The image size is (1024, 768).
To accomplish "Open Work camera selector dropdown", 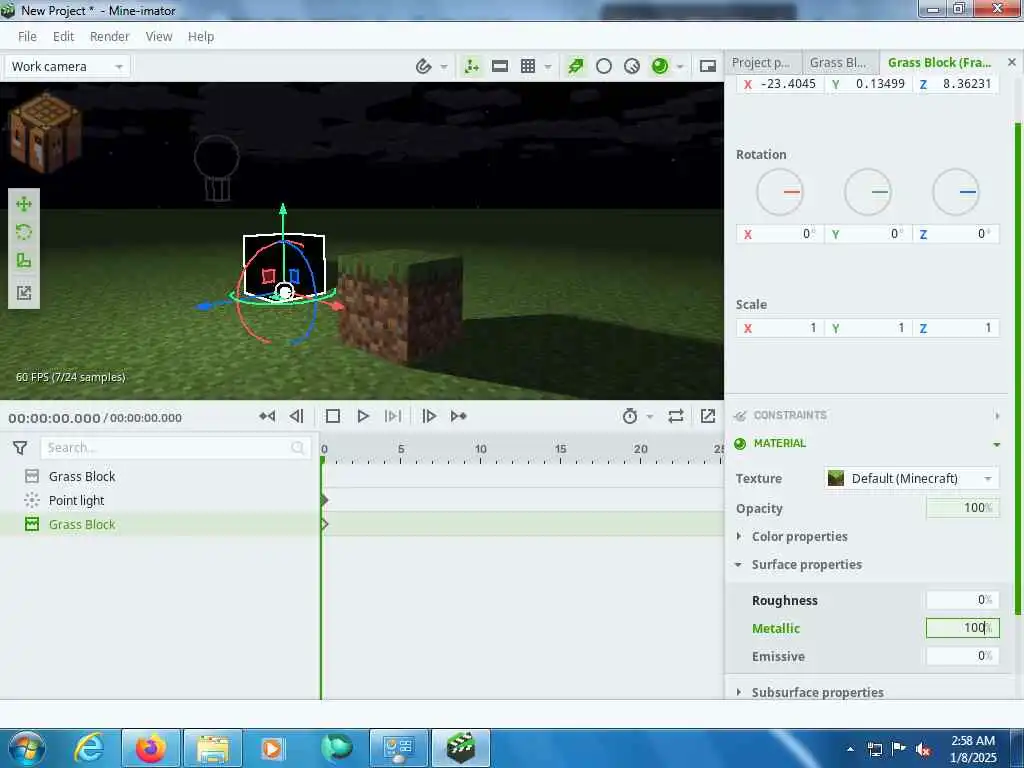I will point(67,67).
